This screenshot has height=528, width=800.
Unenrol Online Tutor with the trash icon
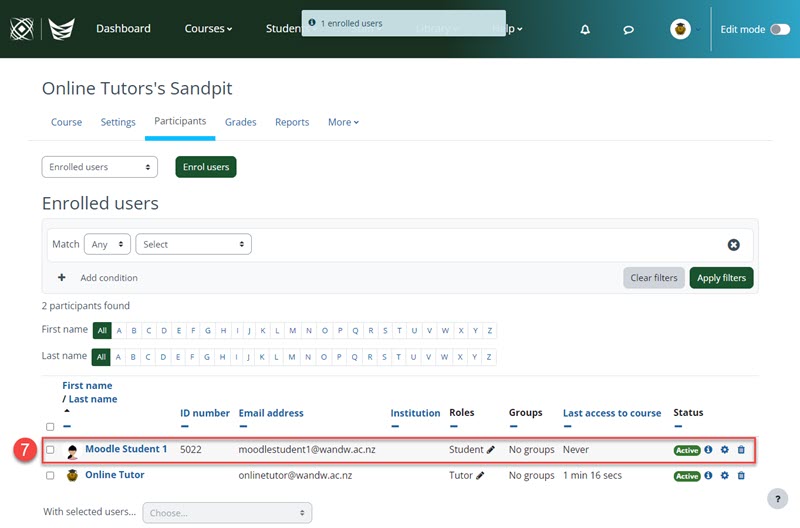[x=741, y=475]
